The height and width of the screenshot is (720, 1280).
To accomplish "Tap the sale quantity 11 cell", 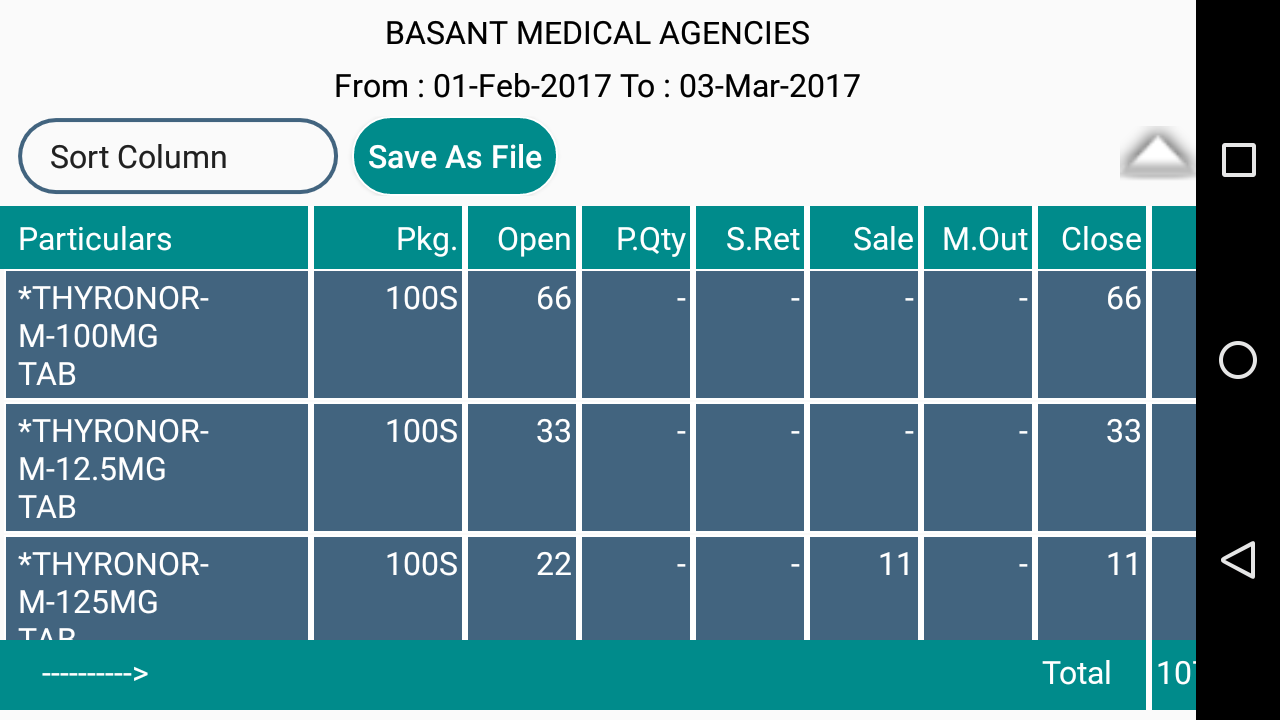I will click(894, 565).
